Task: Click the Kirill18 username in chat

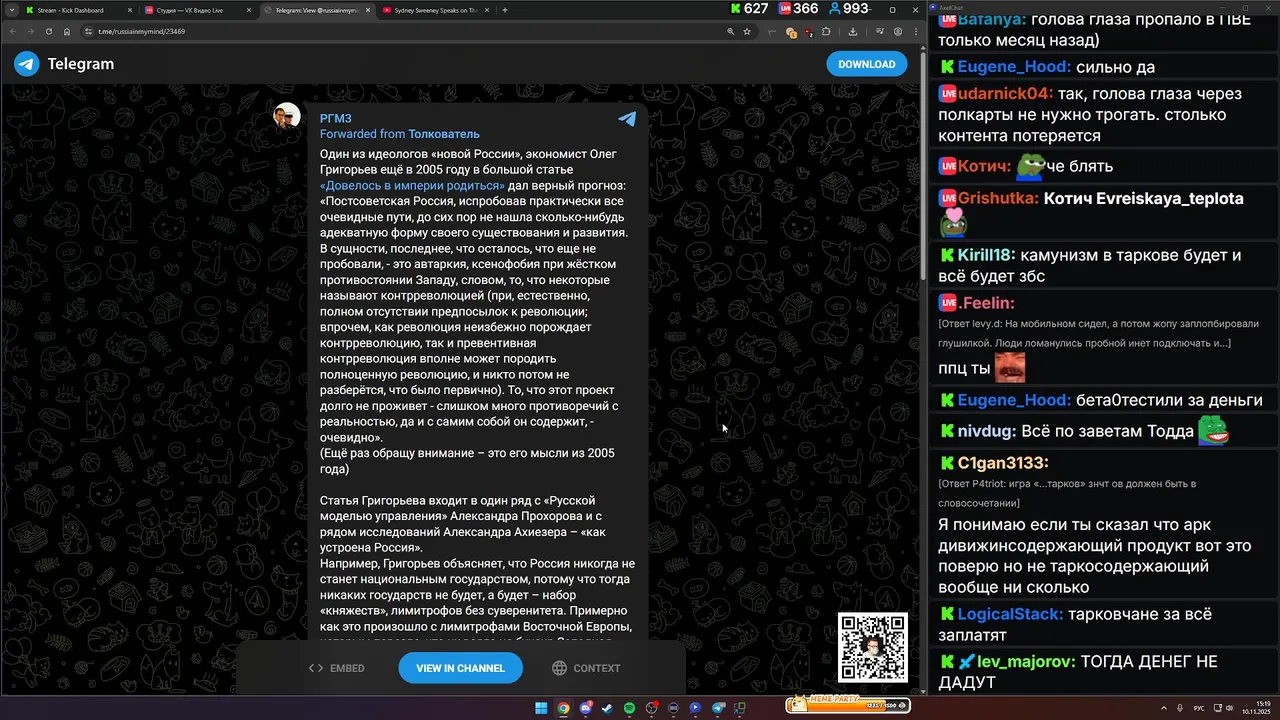Action: [986, 255]
